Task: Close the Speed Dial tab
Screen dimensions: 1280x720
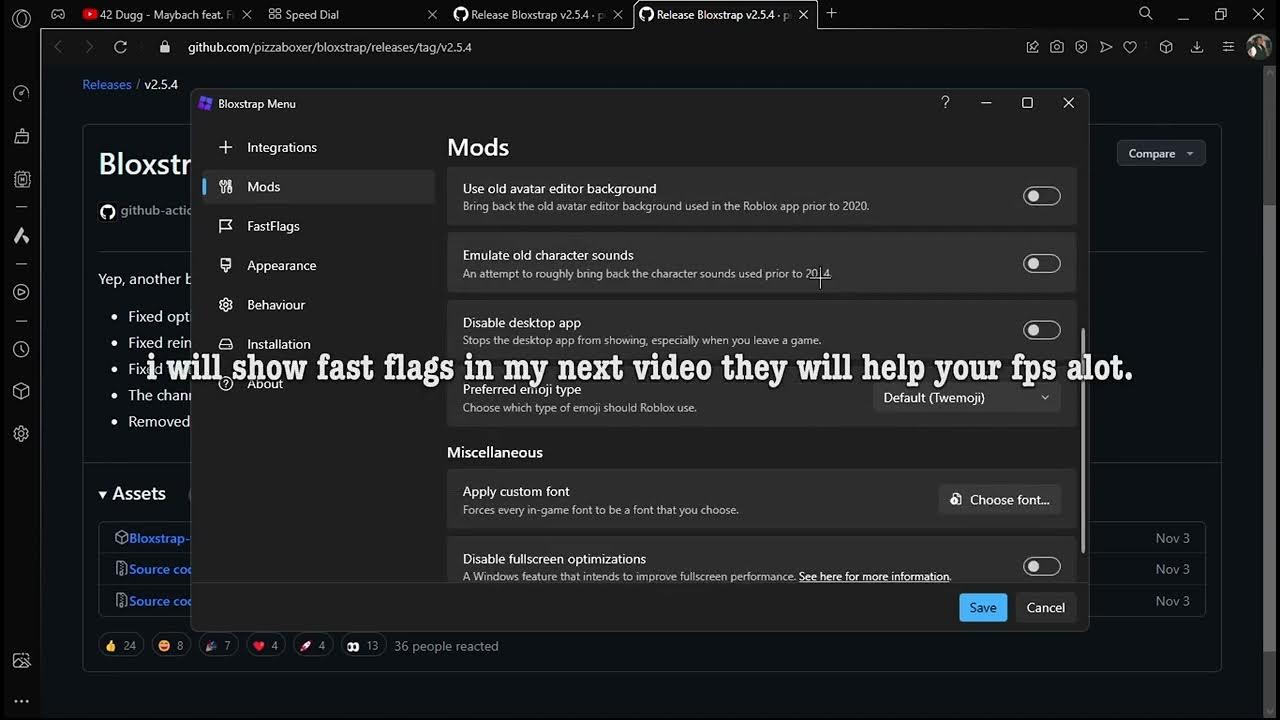Action: 432,14
